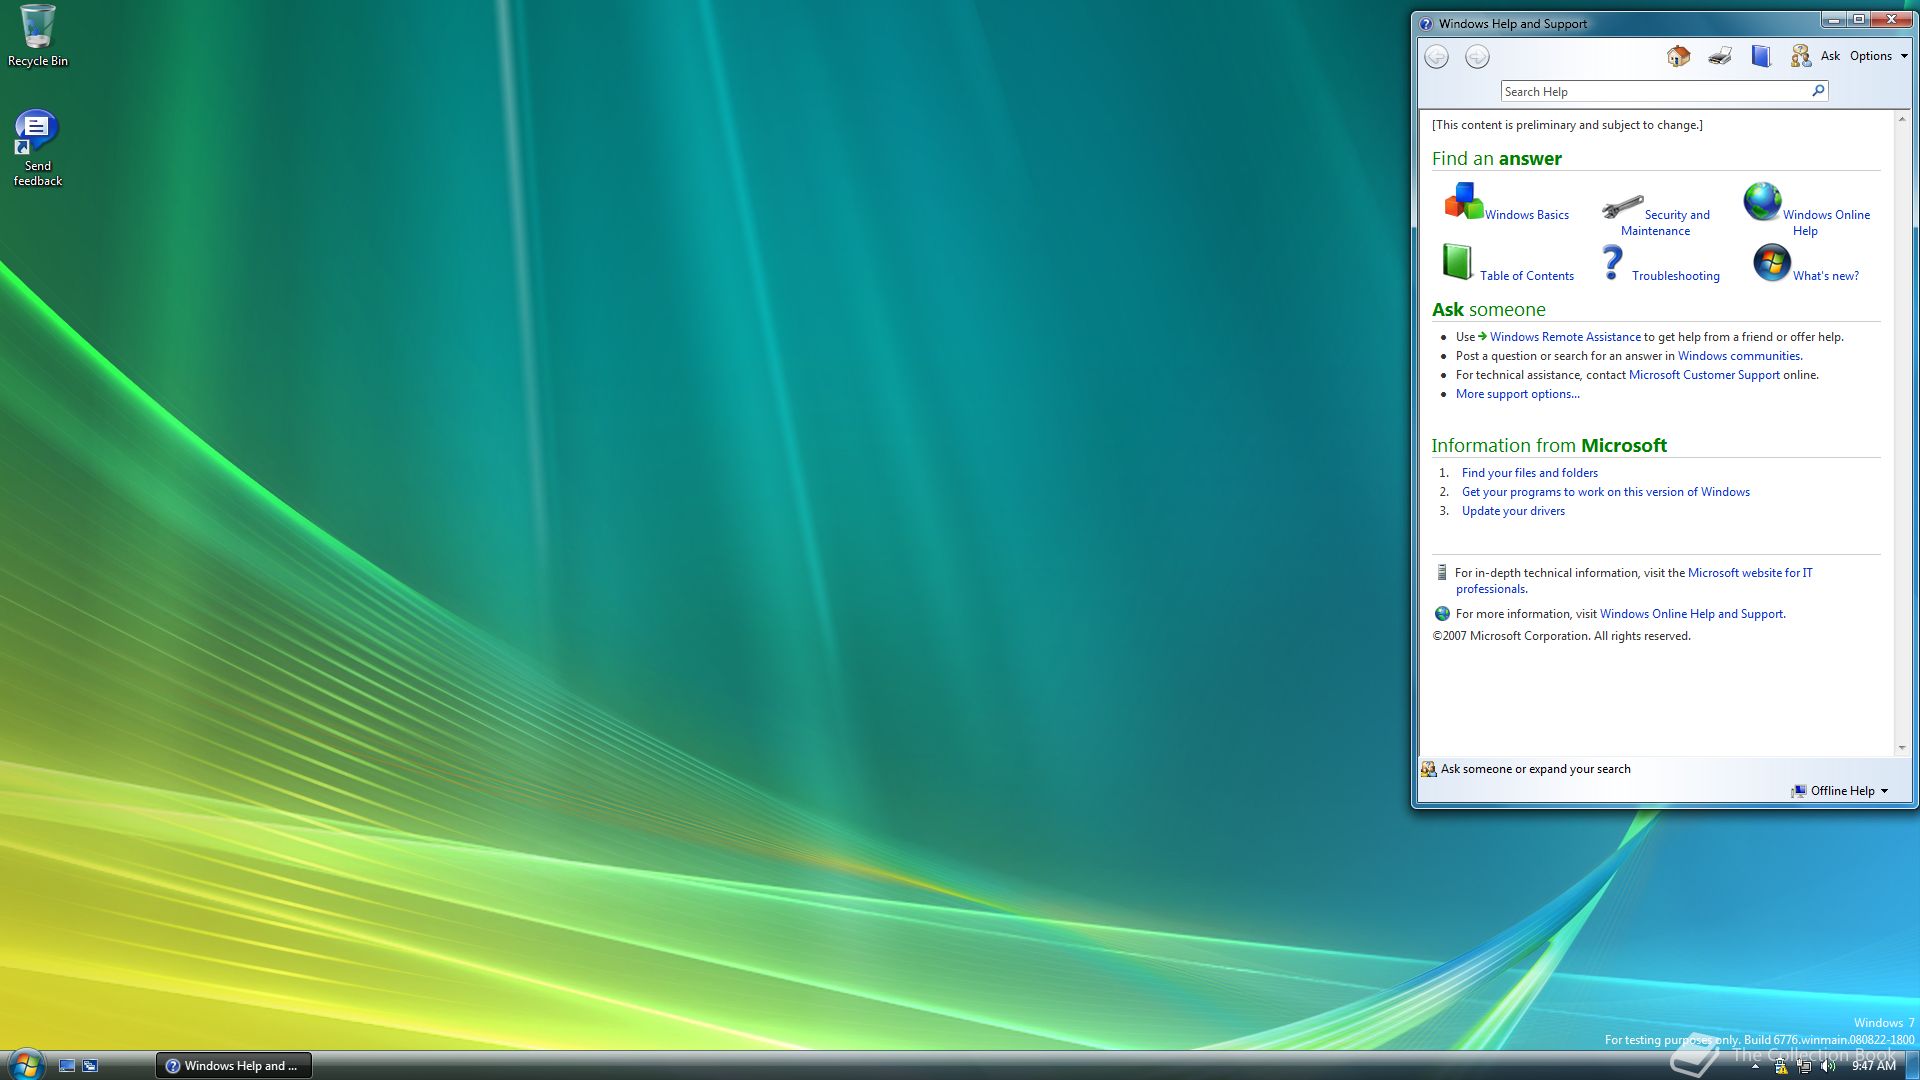The height and width of the screenshot is (1080, 1920).
Task: Open What's new Windows orb icon
Action: [1771, 262]
